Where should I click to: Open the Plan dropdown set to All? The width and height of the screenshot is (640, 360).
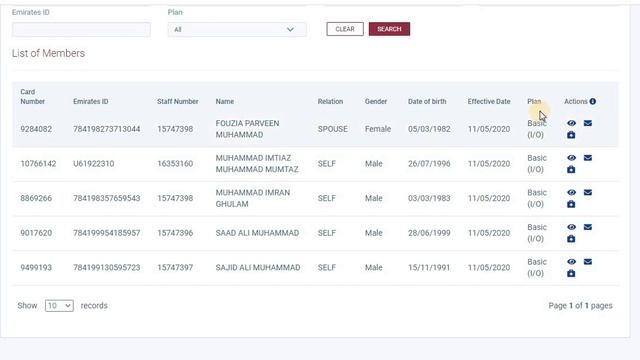237,29
